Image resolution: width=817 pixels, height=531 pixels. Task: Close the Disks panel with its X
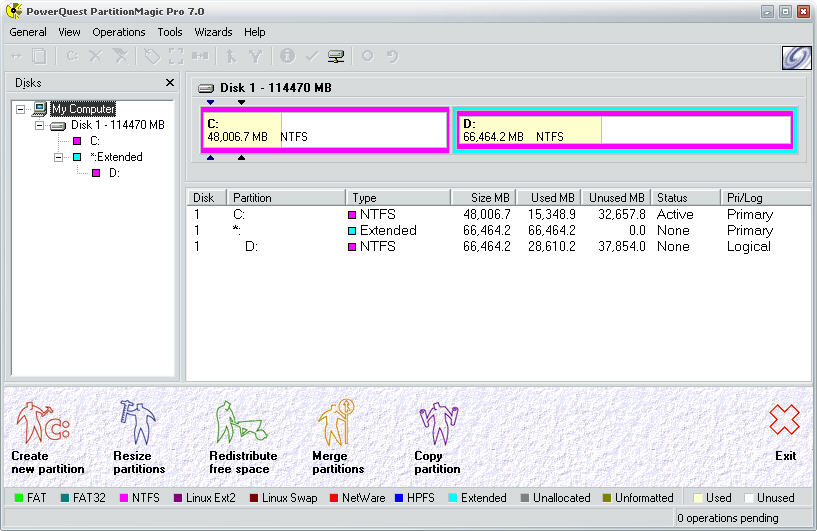tap(169, 82)
